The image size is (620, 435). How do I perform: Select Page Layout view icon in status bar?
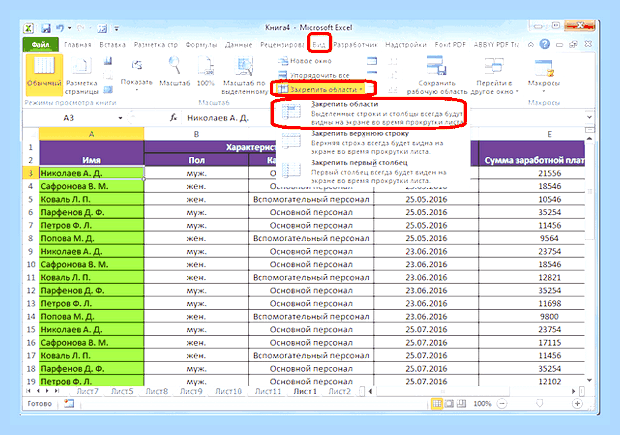click(x=449, y=404)
